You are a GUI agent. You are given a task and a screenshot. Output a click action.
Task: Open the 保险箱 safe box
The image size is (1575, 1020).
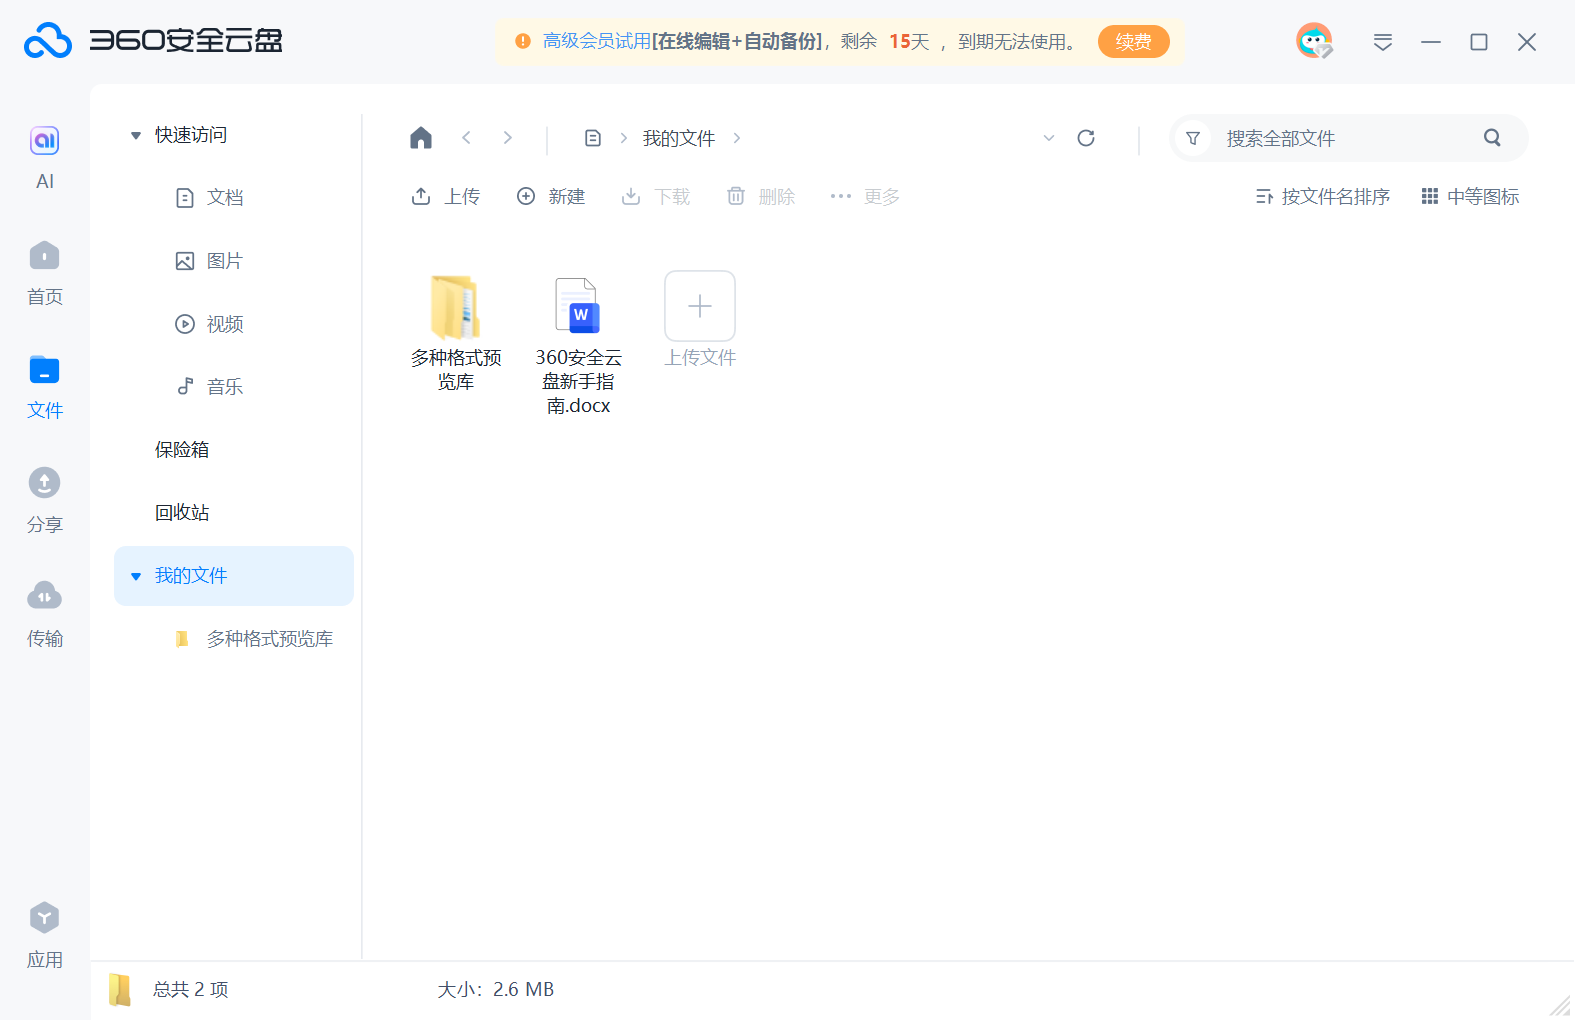pyautogui.click(x=182, y=450)
